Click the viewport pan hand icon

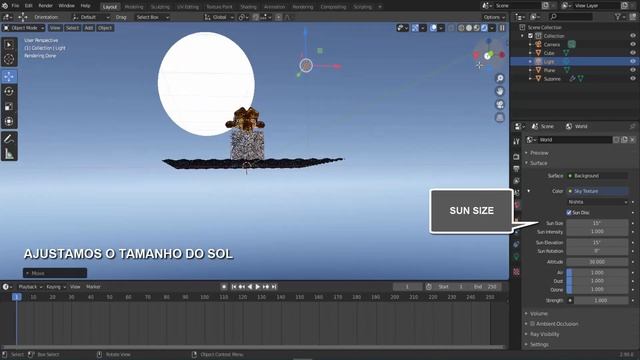500,91
